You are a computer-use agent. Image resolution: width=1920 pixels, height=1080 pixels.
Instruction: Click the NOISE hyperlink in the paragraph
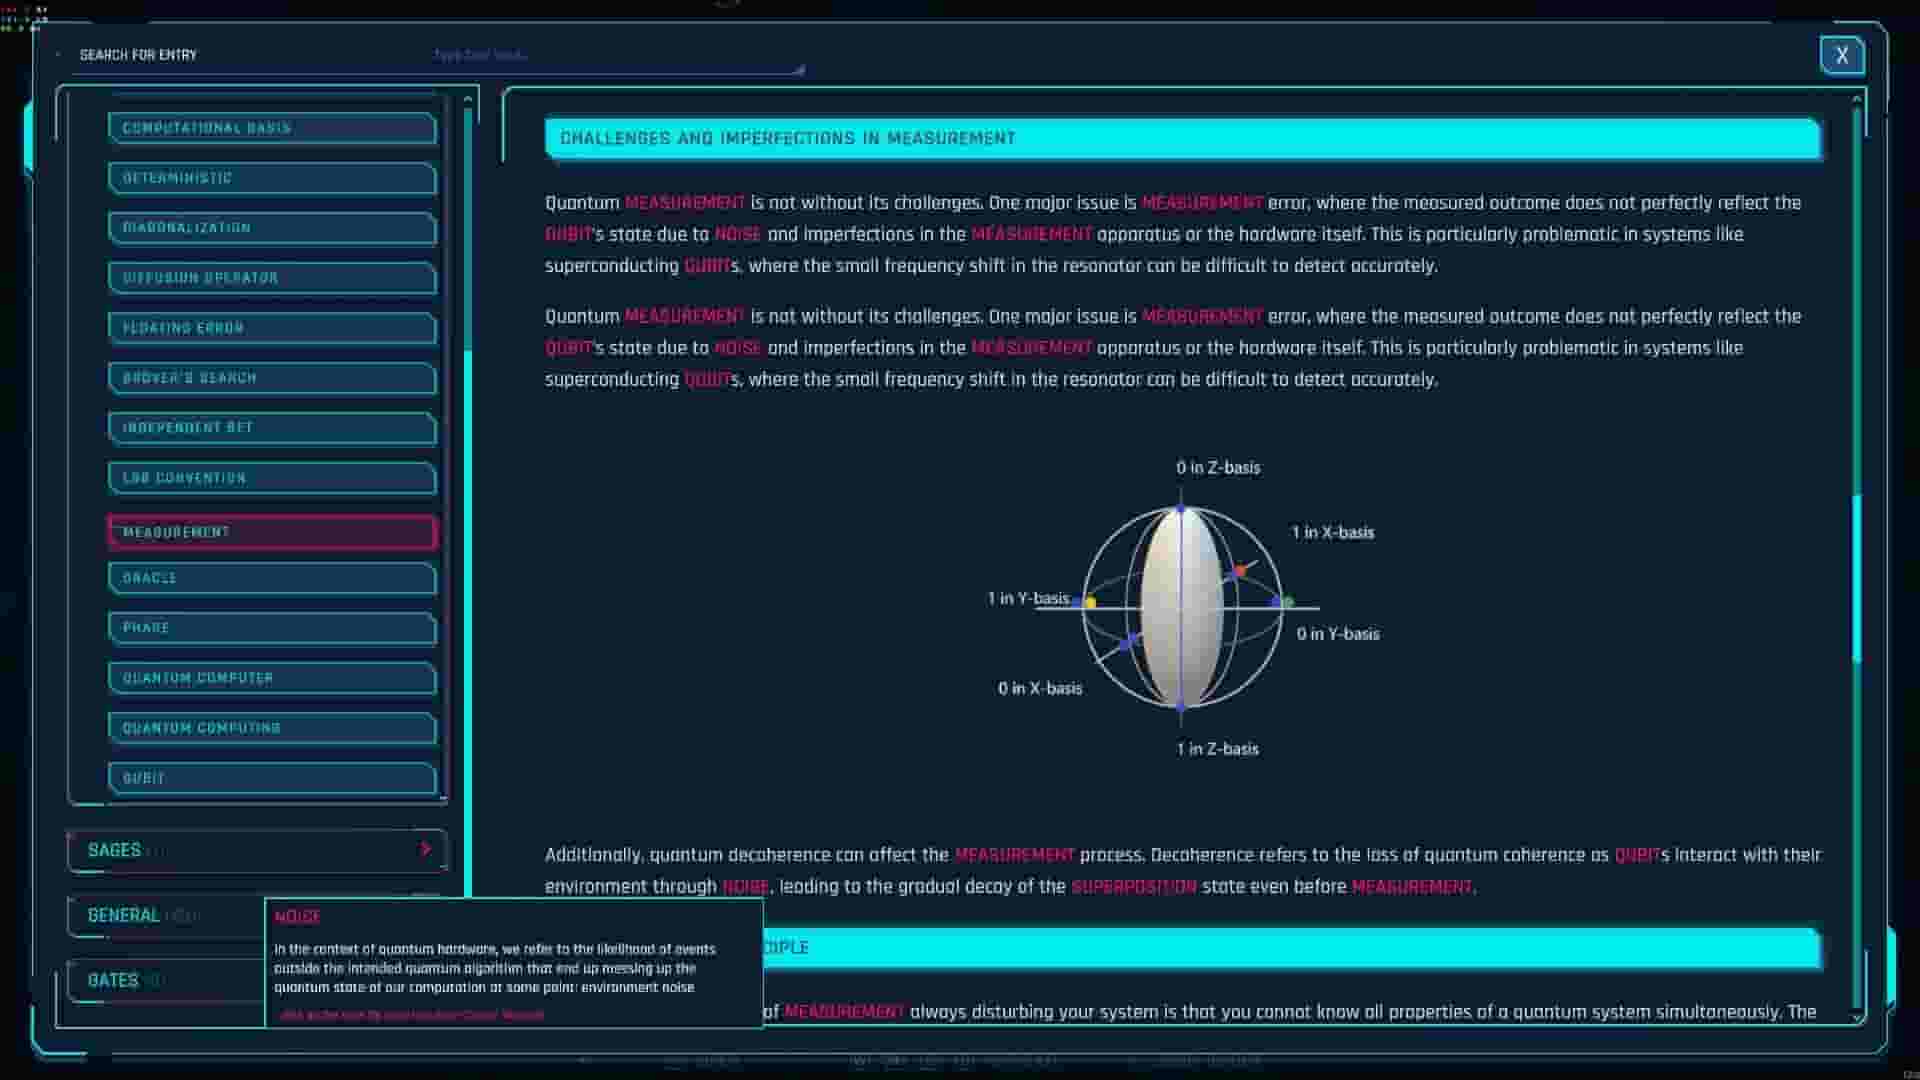736,234
